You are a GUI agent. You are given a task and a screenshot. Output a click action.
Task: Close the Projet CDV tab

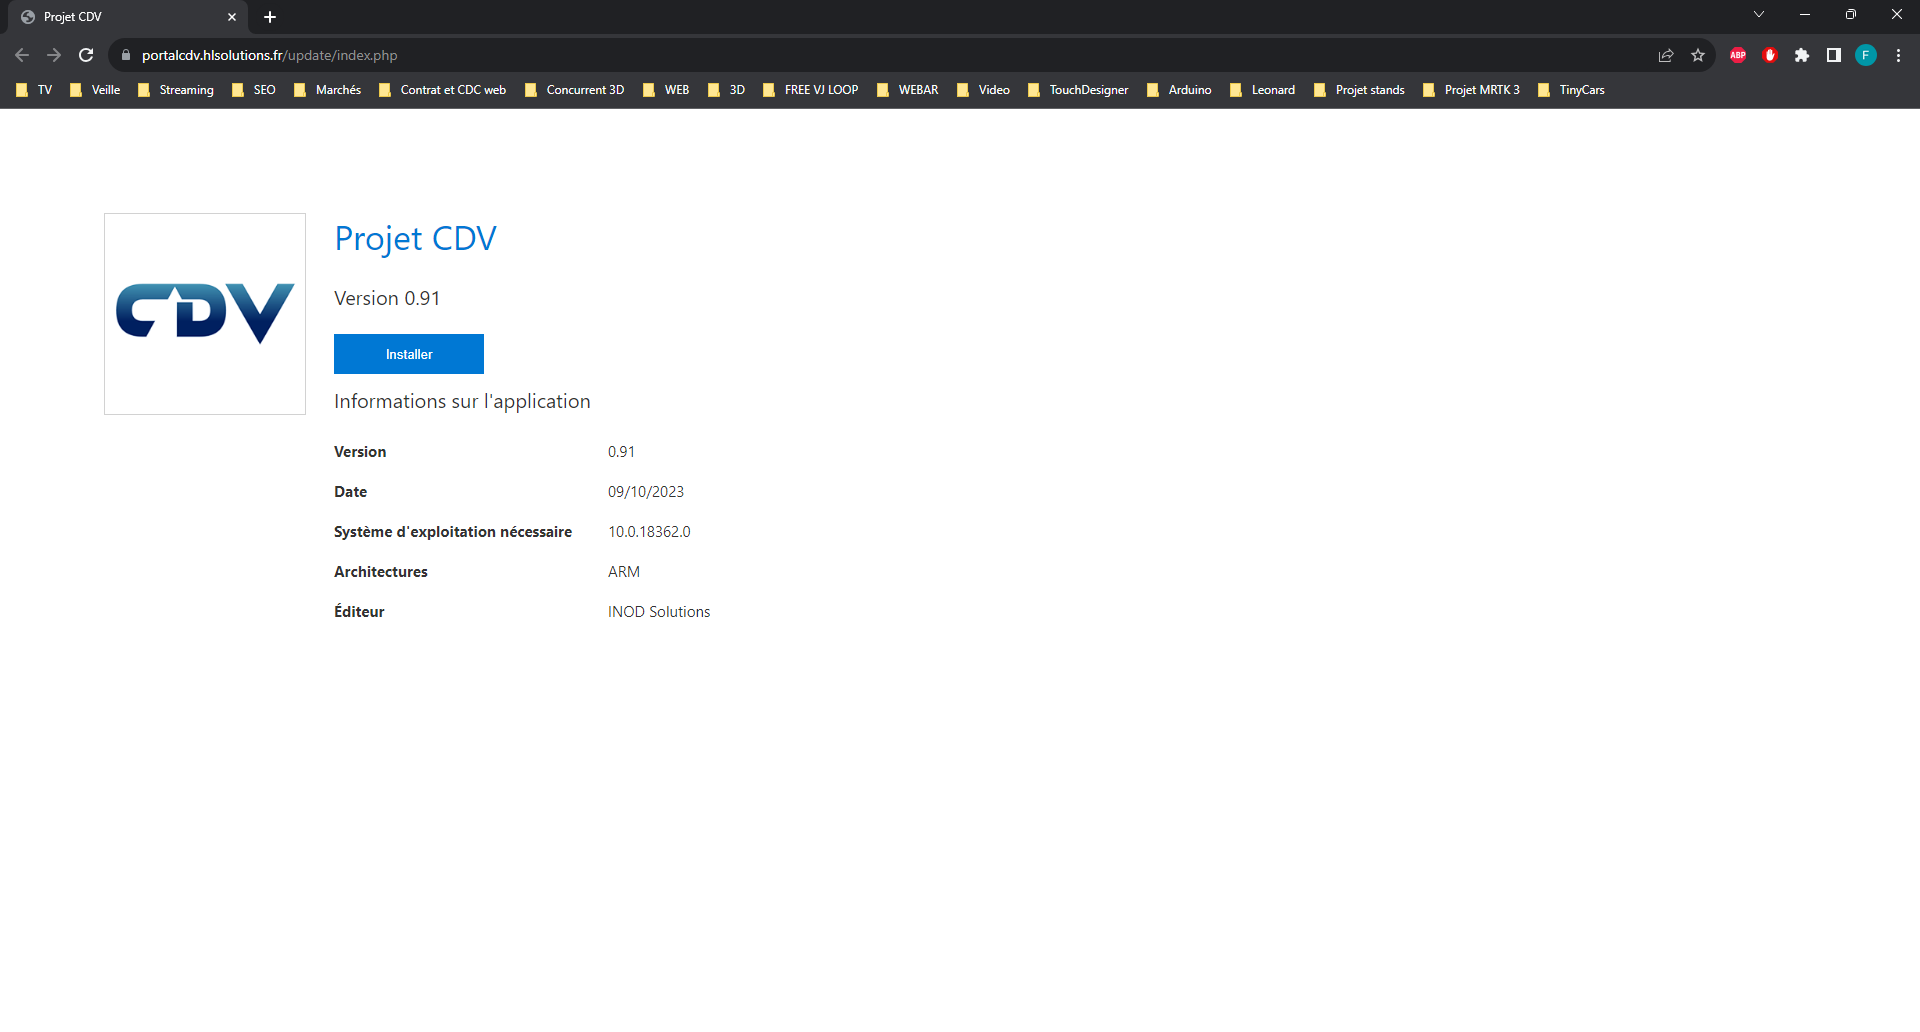[x=232, y=17]
